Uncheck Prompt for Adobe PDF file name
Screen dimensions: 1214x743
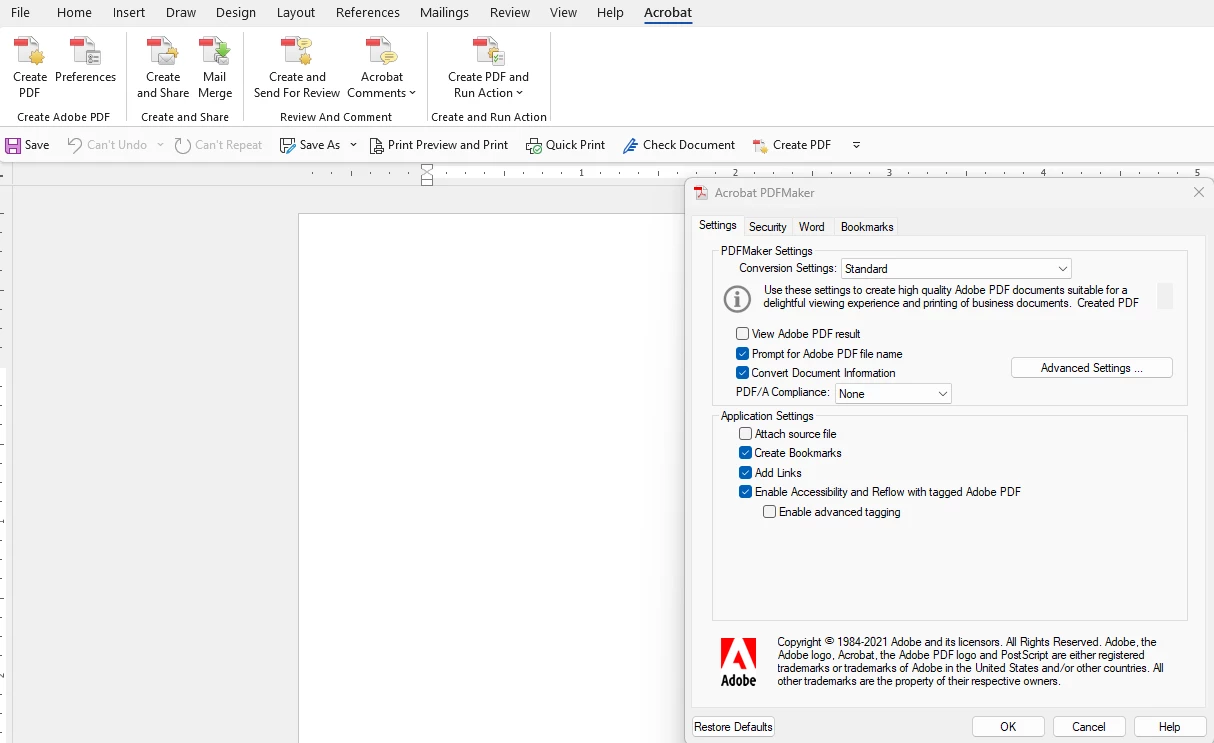(x=742, y=353)
